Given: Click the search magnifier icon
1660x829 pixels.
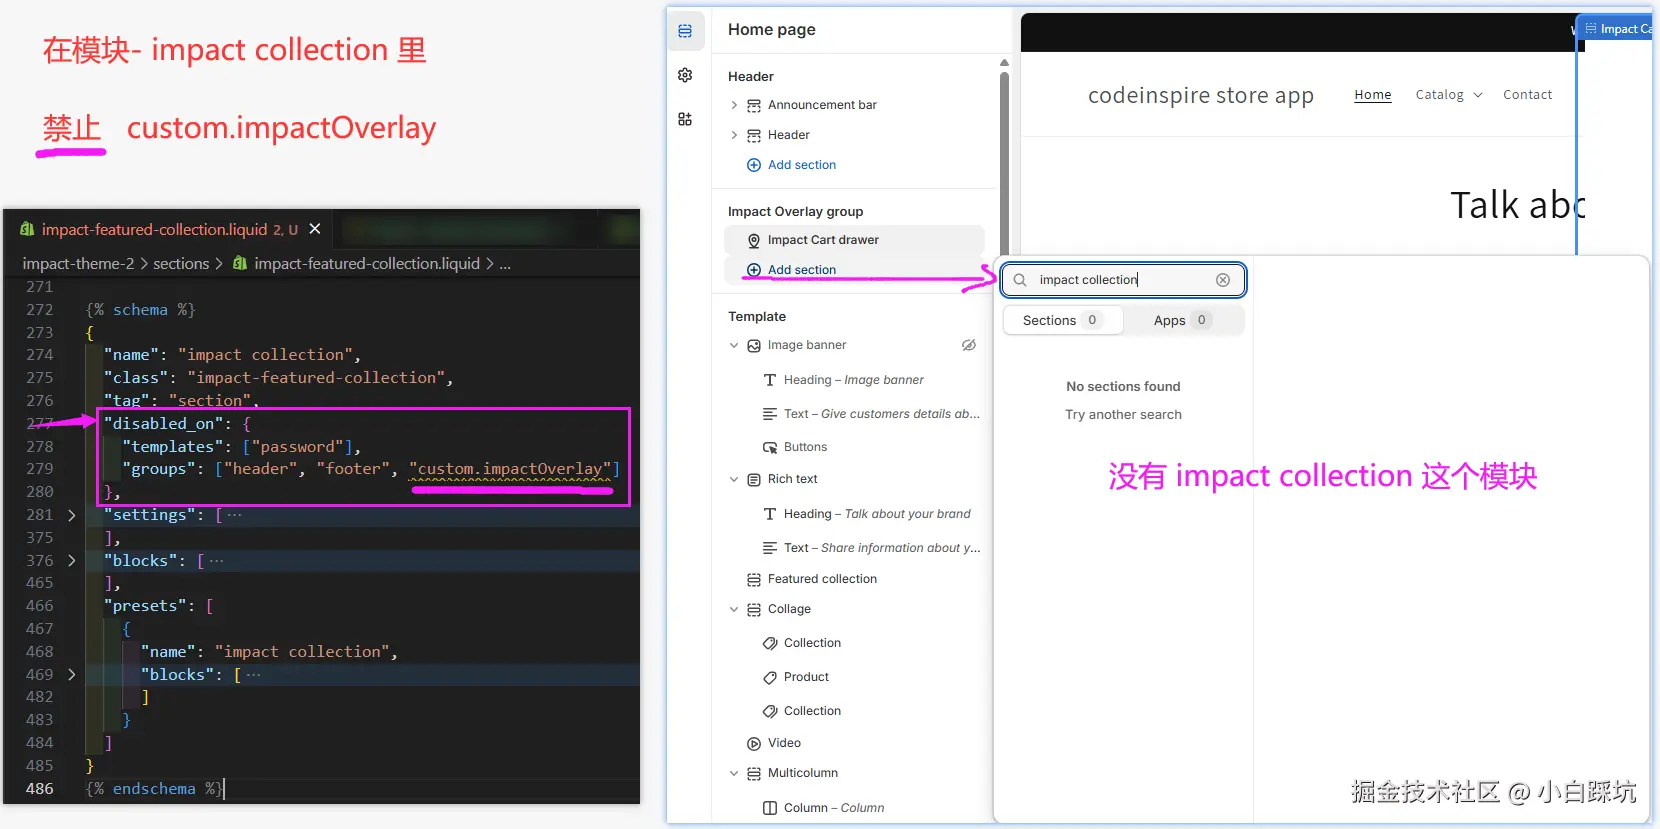Looking at the screenshot, I should pos(1020,280).
